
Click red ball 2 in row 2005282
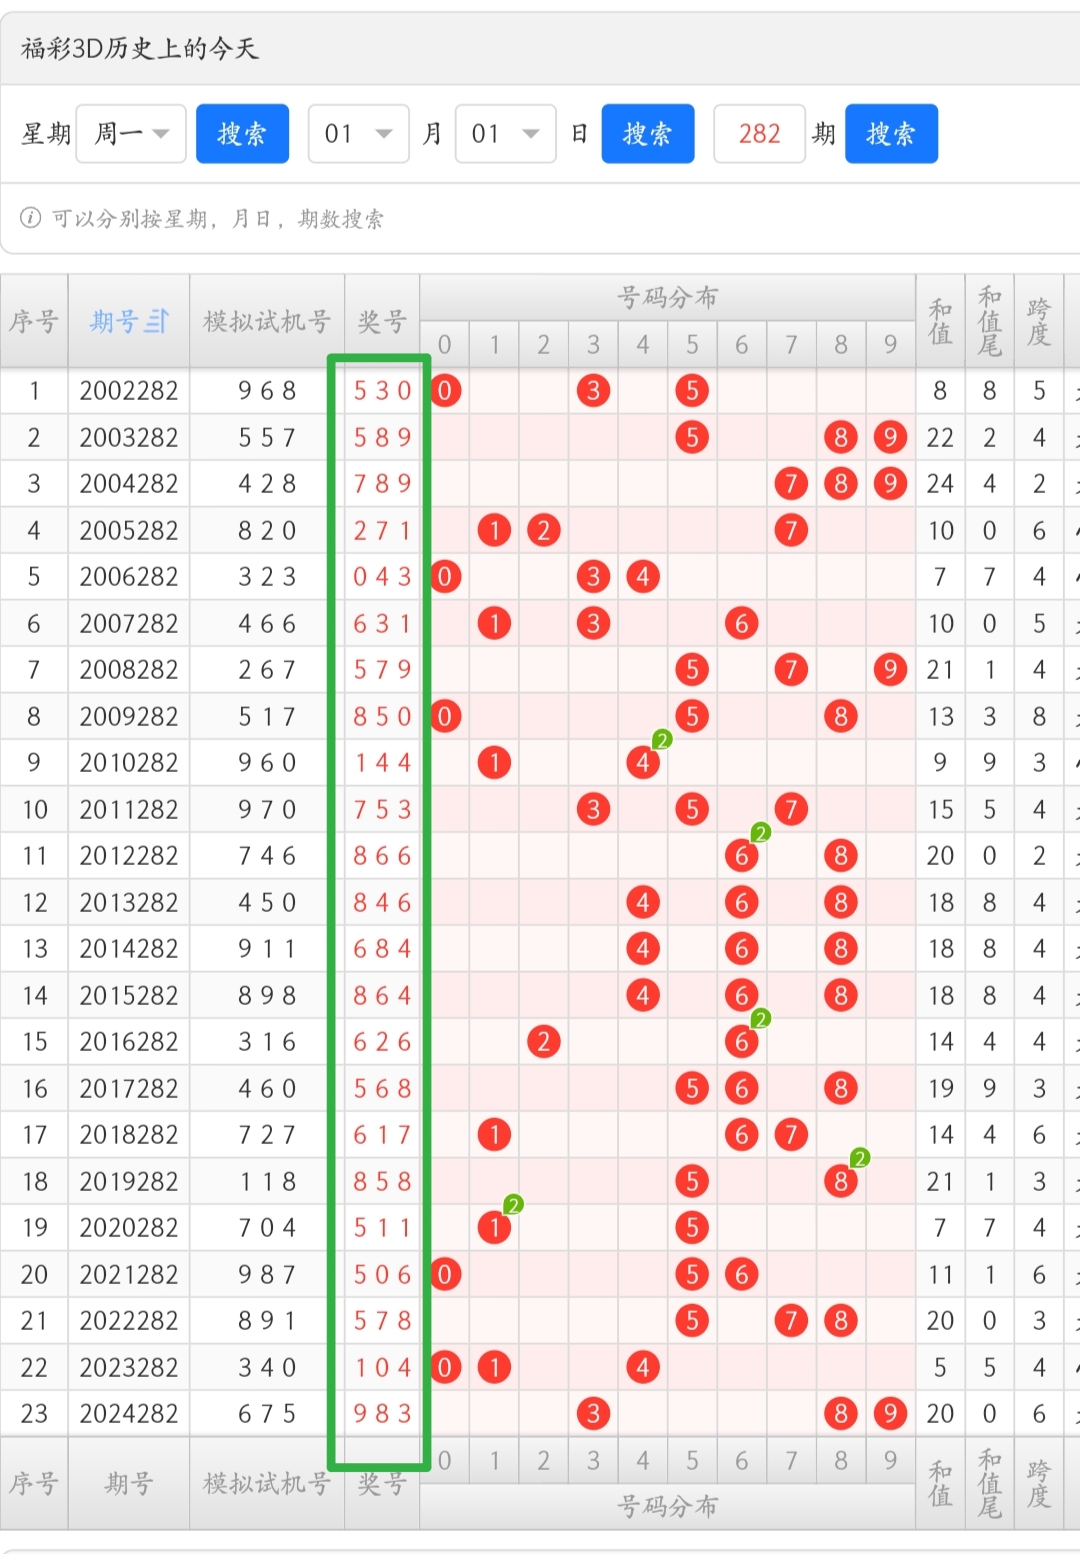click(543, 530)
